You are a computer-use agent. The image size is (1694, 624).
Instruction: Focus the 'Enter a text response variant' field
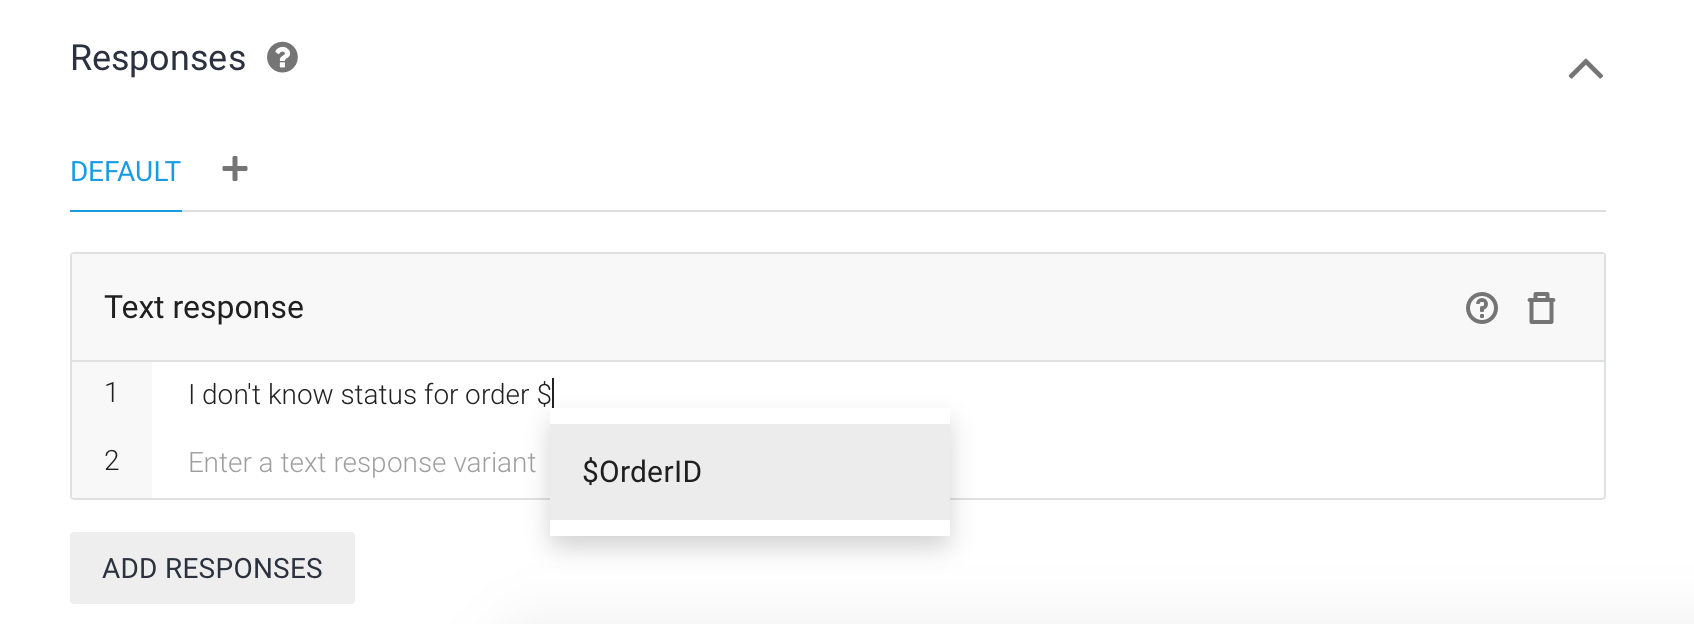click(362, 462)
